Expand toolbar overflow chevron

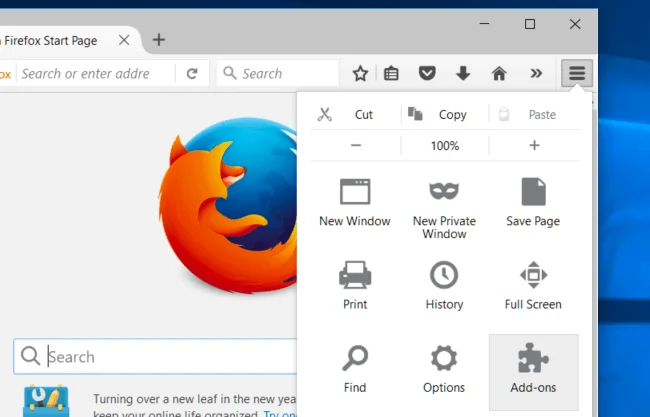click(536, 73)
